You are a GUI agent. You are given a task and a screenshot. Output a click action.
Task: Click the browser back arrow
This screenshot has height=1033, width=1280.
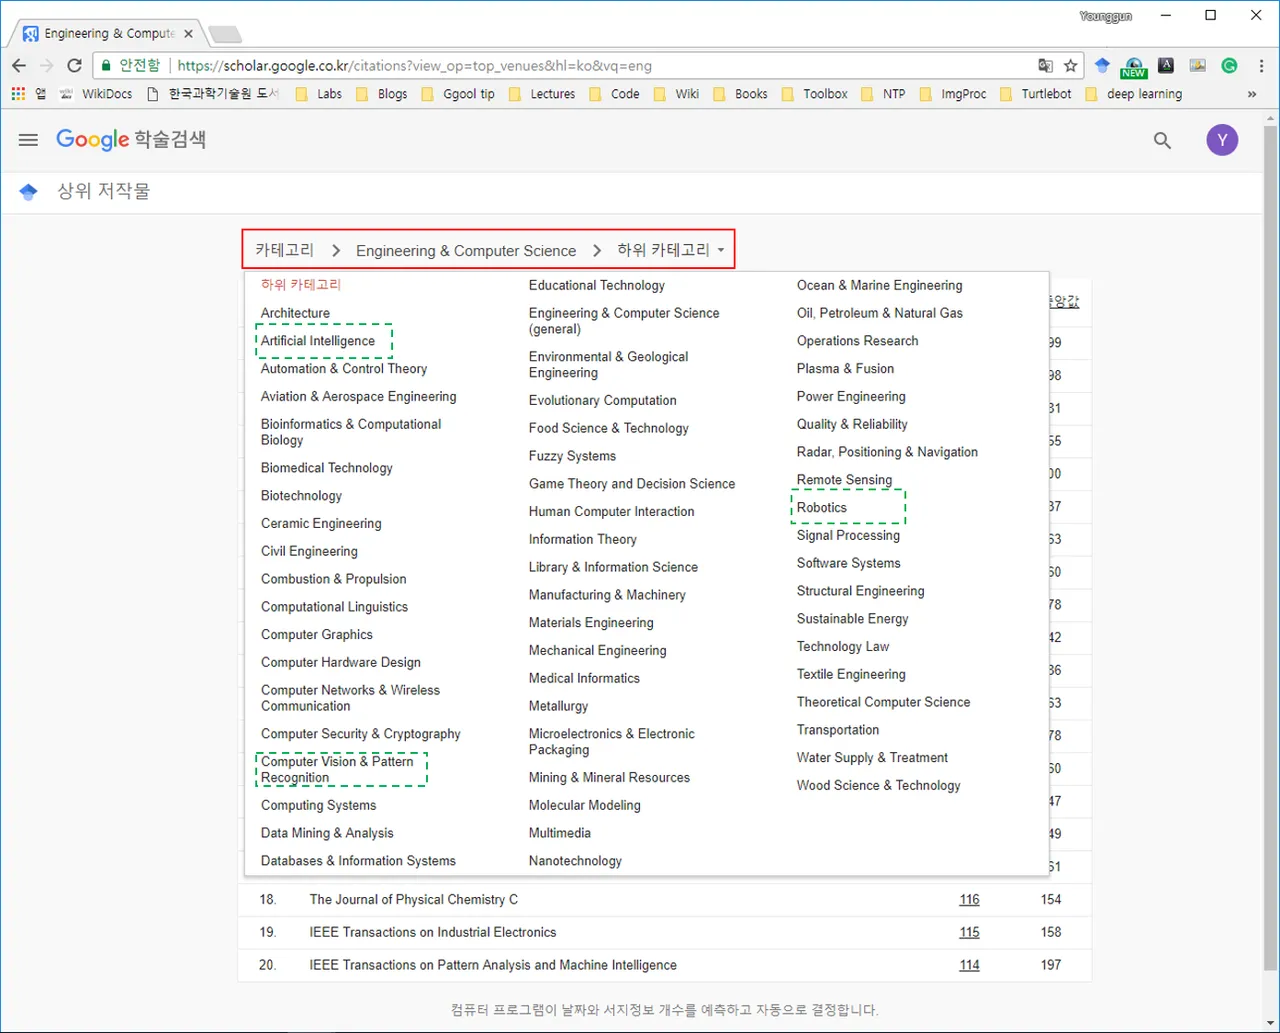click(19, 65)
